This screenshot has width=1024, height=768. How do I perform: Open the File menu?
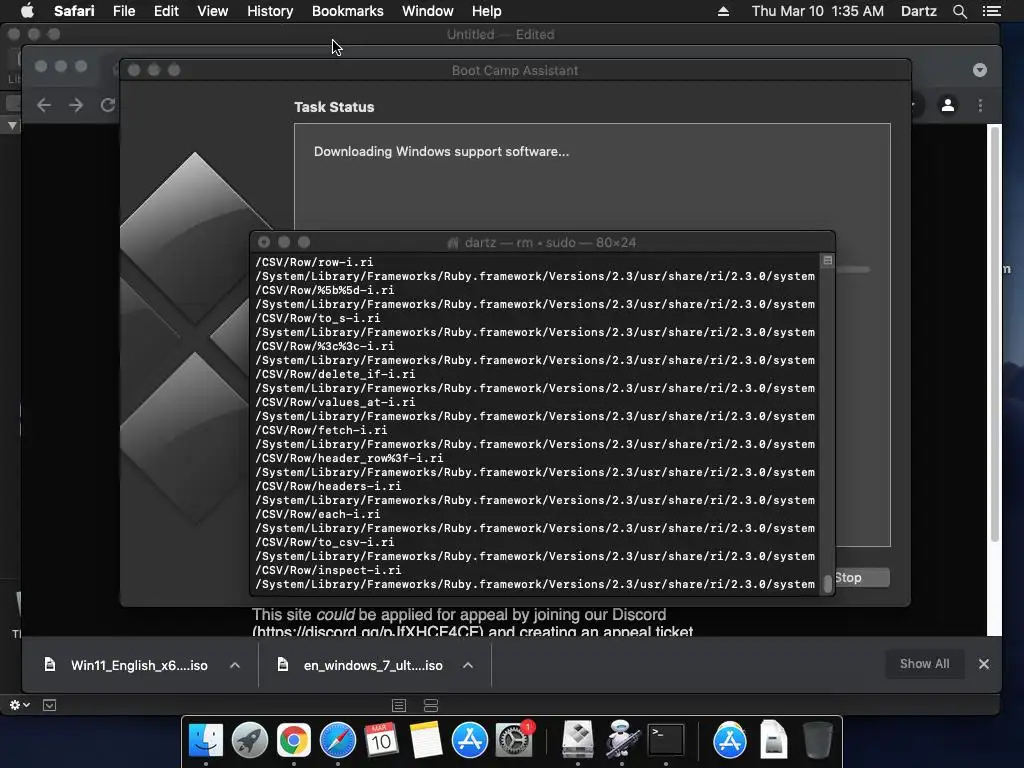tap(123, 11)
